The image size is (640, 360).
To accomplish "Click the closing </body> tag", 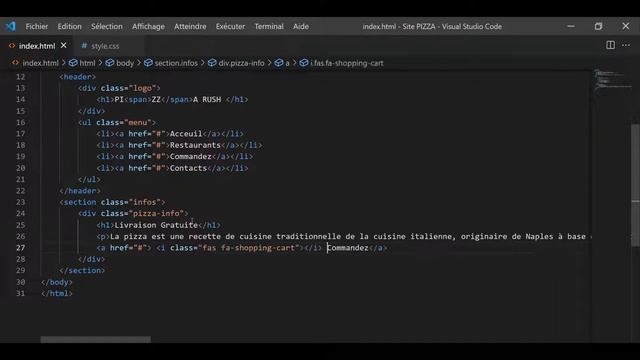I will (57, 282).
